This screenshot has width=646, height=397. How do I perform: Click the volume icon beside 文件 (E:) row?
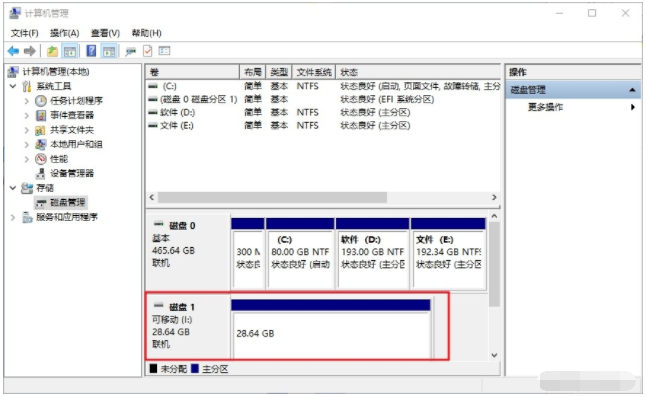[x=153, y=126]
